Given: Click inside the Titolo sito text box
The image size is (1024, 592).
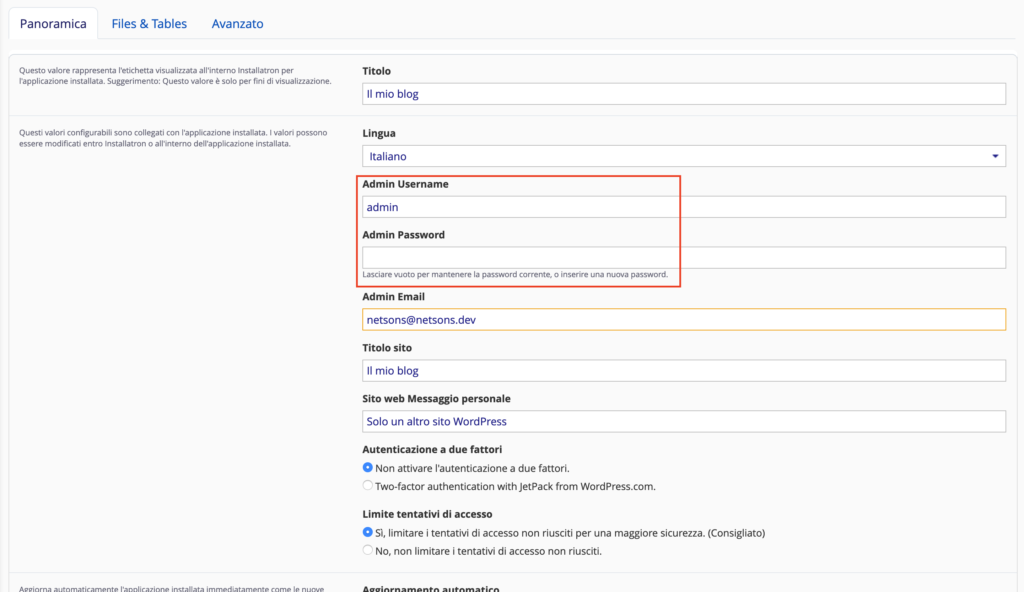Looking at the screenshot, I should point(683,371).
